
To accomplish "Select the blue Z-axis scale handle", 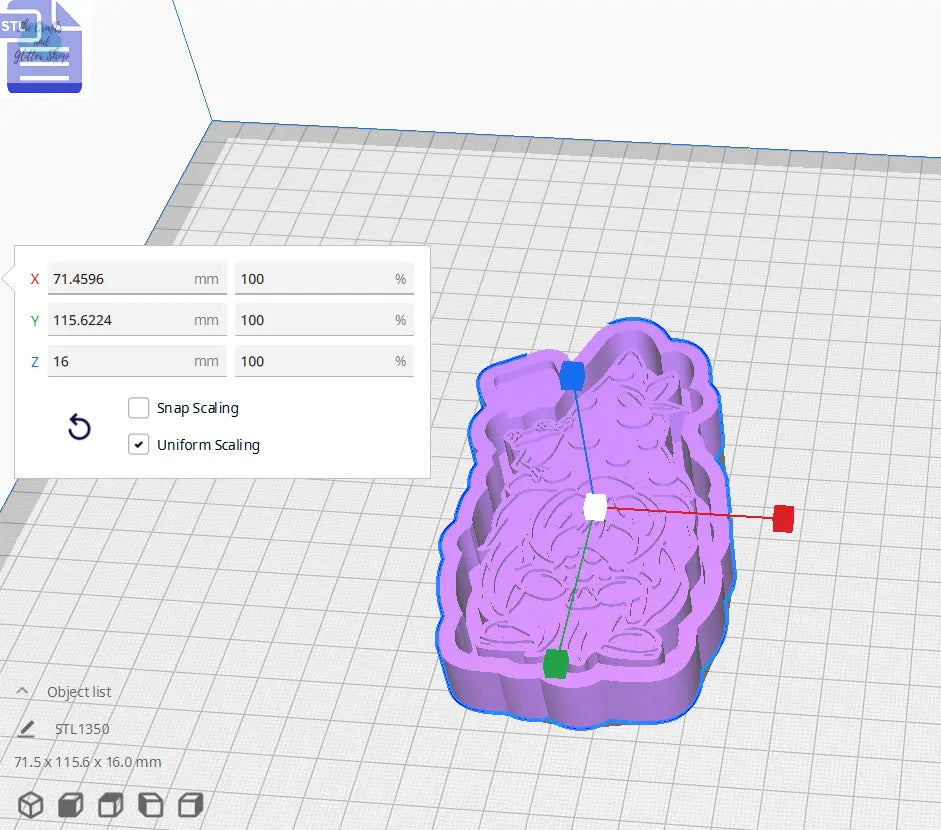I will [x=571, y=377].
